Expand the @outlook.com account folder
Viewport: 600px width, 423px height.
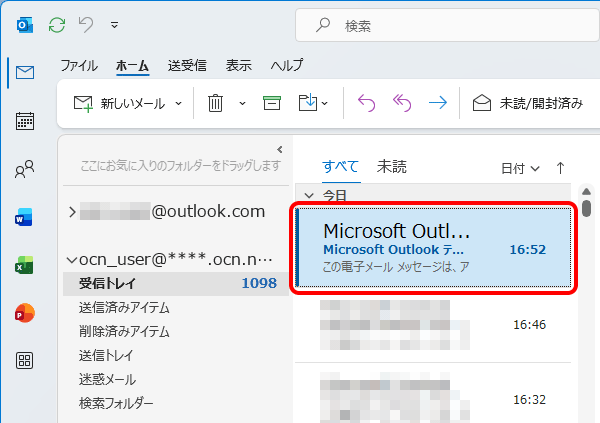pos(72,212)
